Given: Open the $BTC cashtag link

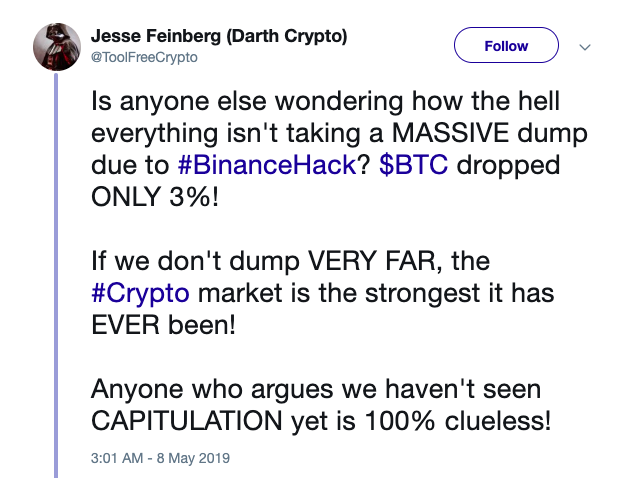Looking at the screenshot, I should (x=413, y=165).
